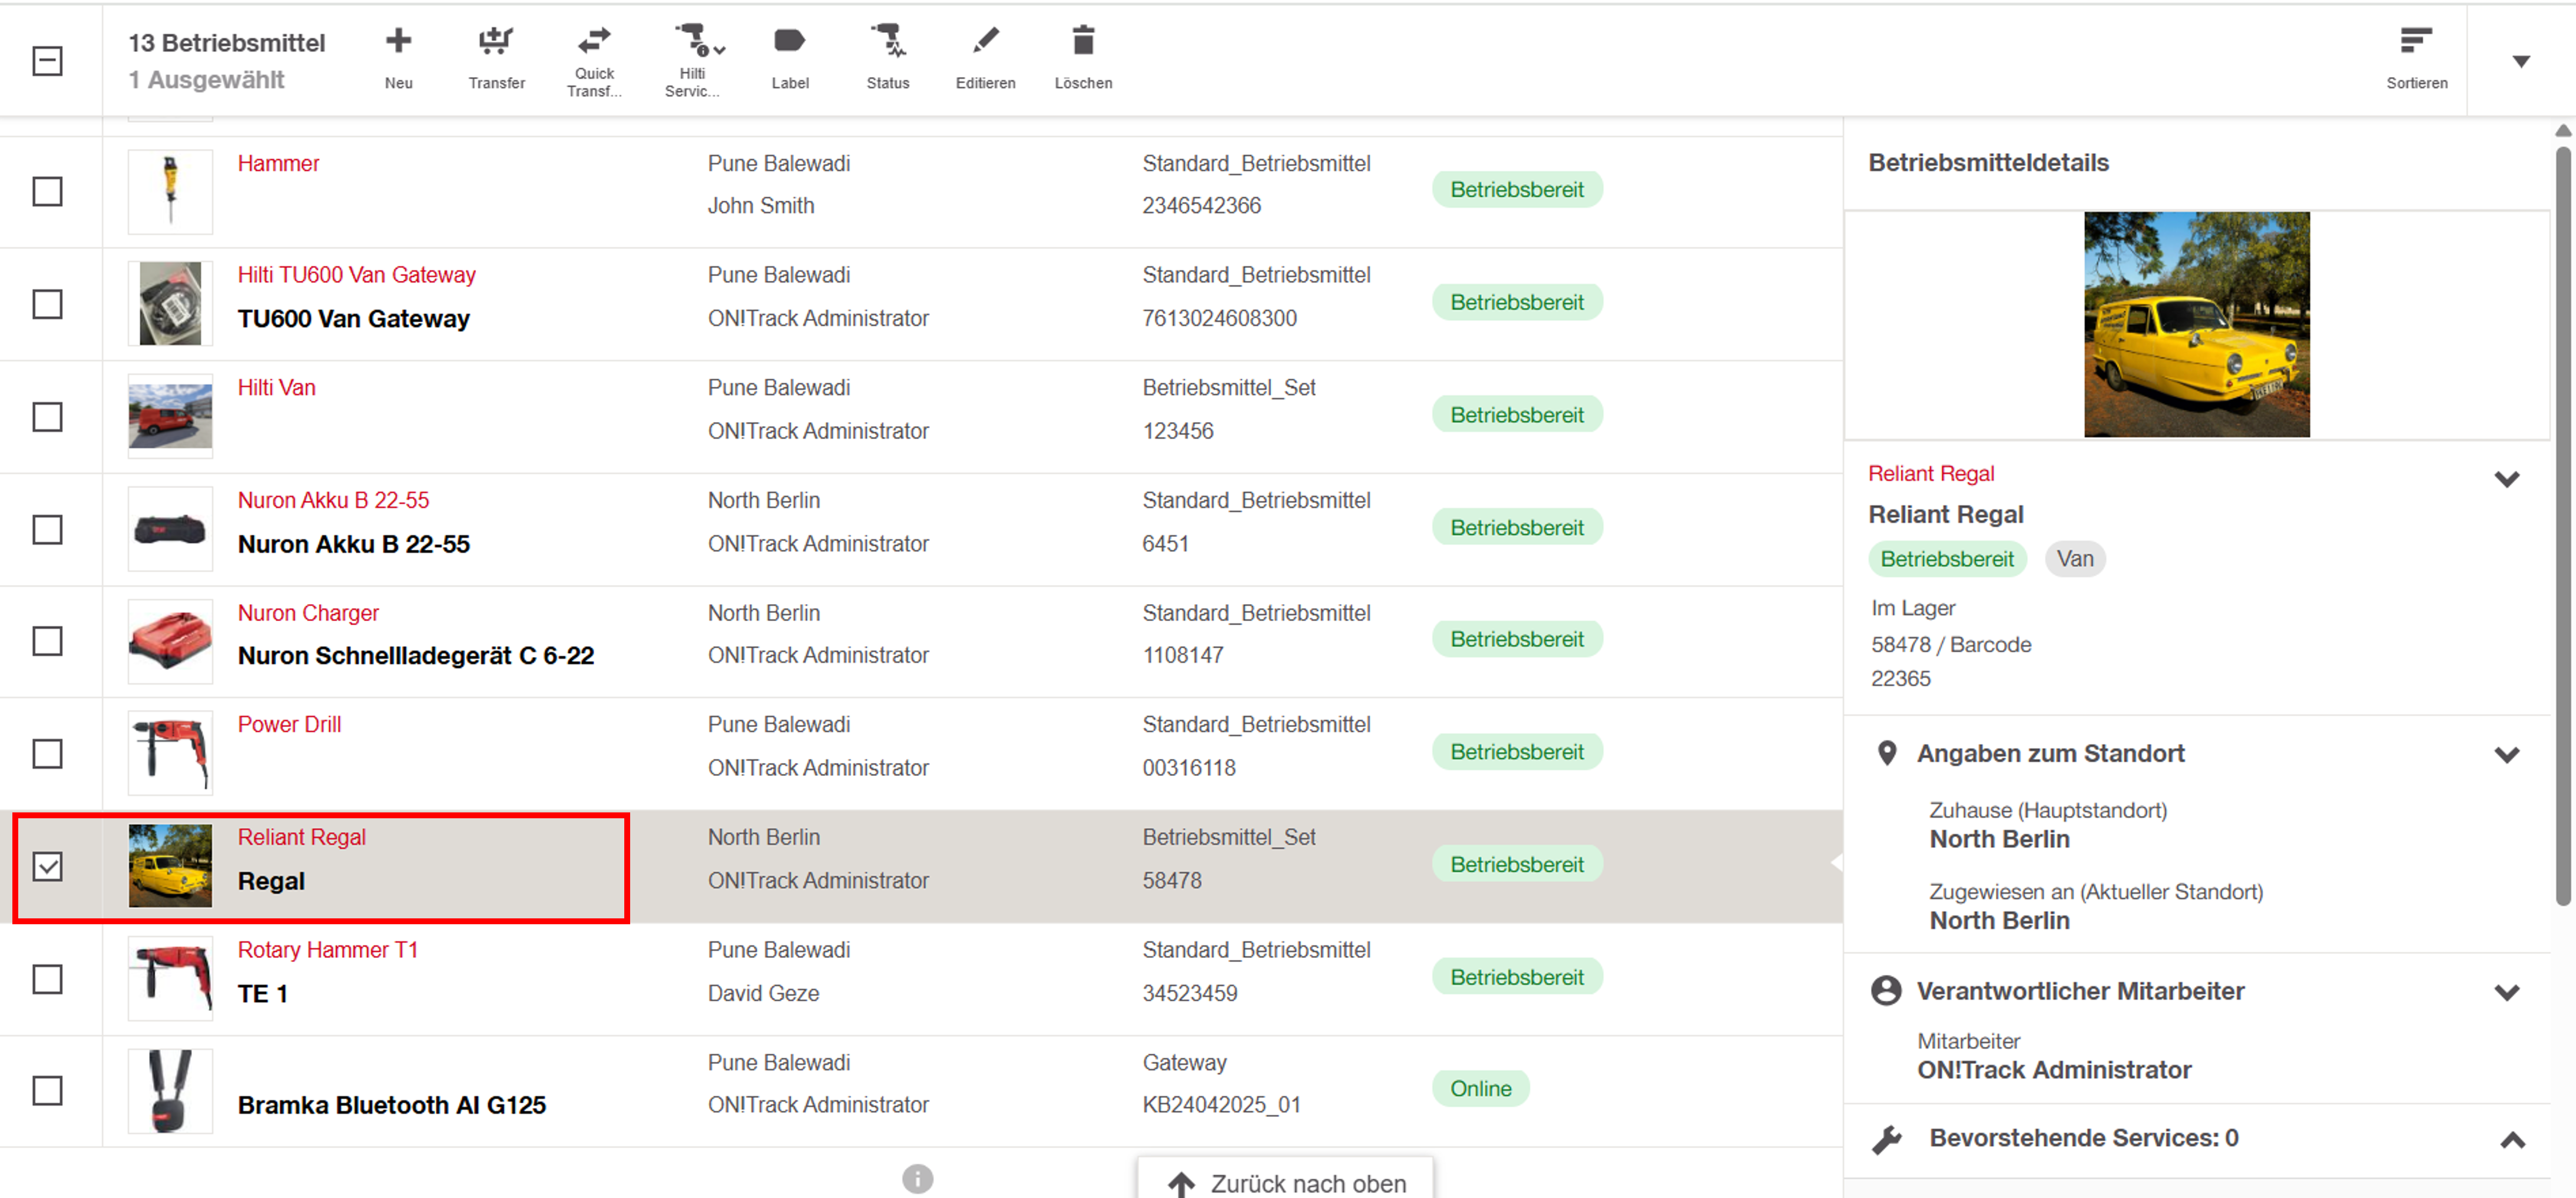Toggle the select-all checkbox in header
Image resolution: width=2576 pixels, height=1198 pixels.
pos(47,61)
